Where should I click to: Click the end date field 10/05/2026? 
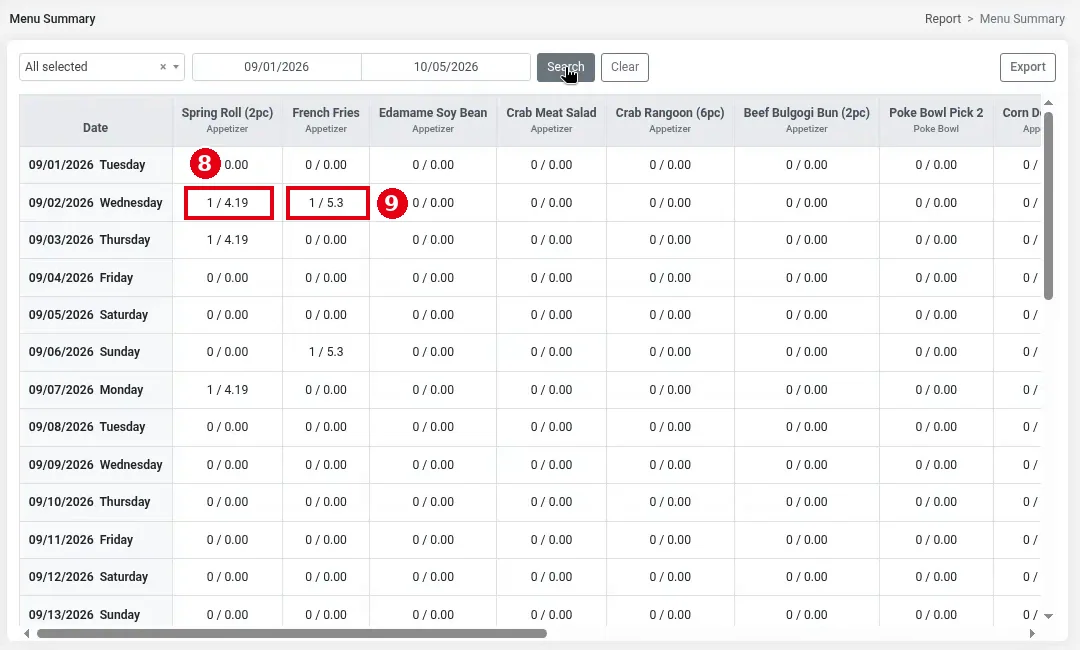[446, 67]
